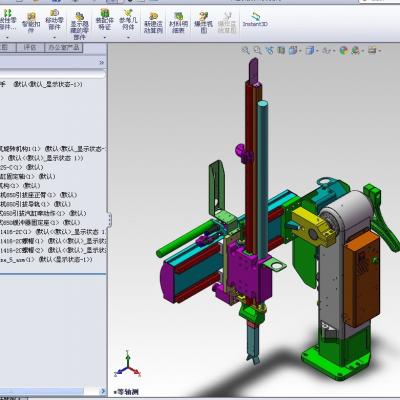Open the 参考几何体 Reference Geometry dropdown arrow
400x400 pixels.
pos(128,37)
